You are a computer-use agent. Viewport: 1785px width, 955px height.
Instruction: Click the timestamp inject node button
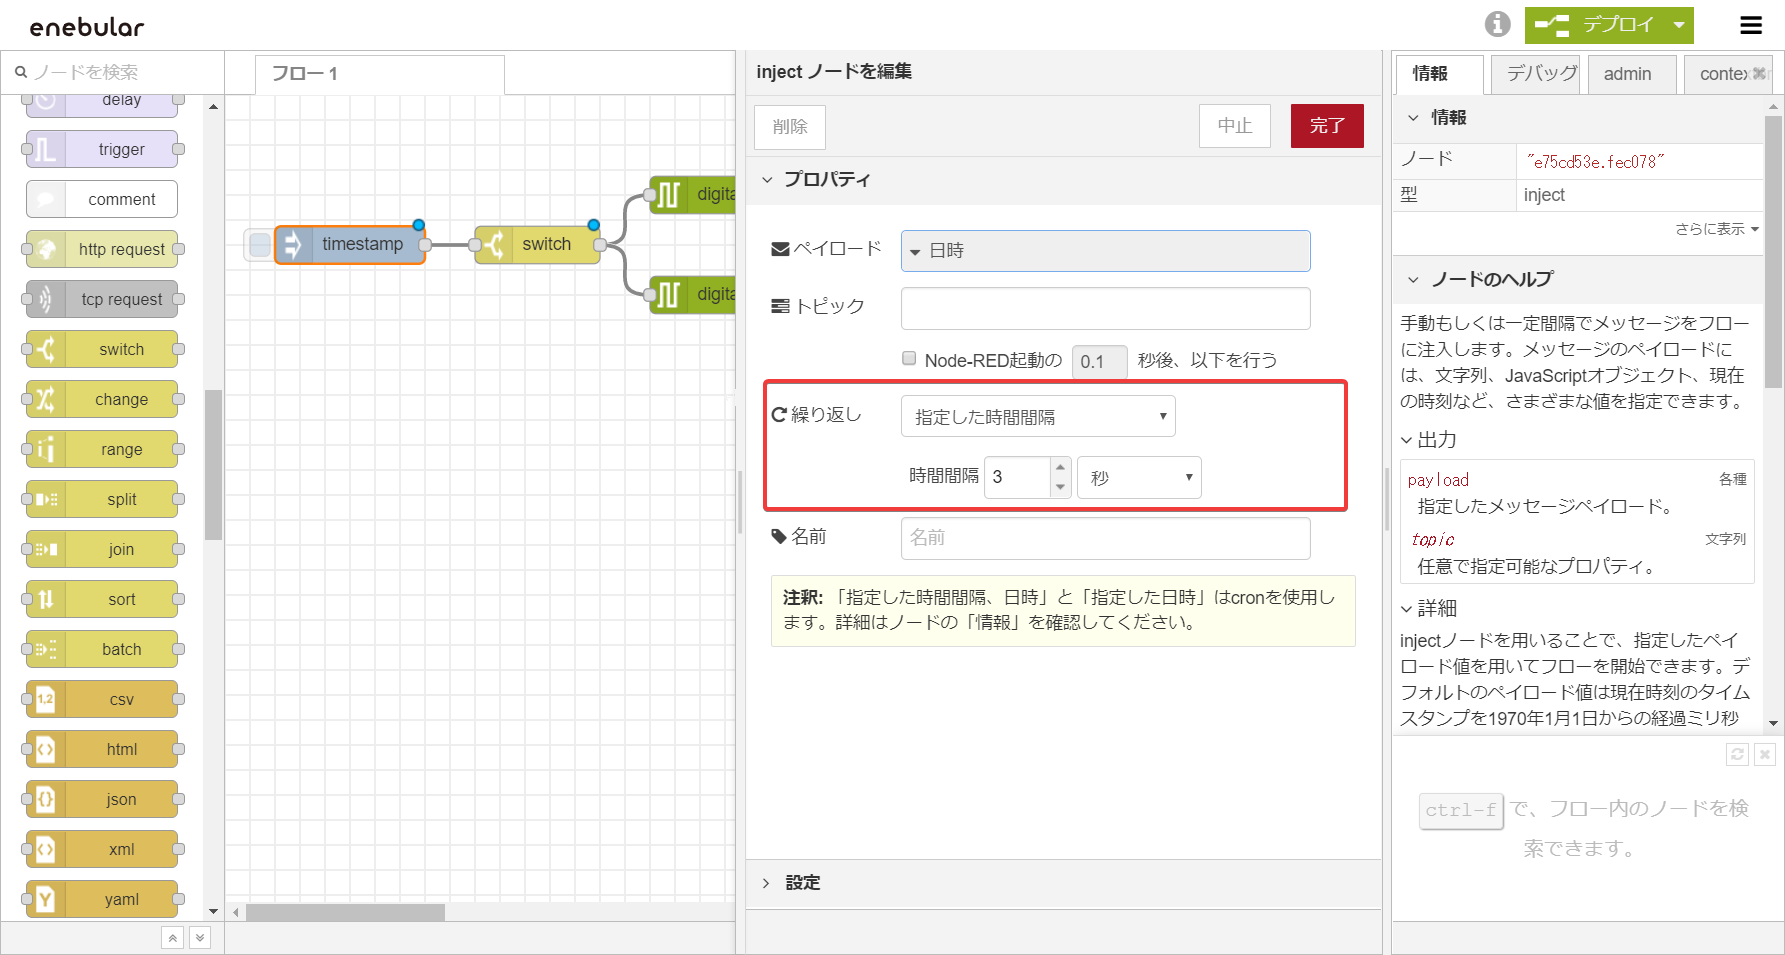point(259,244)
